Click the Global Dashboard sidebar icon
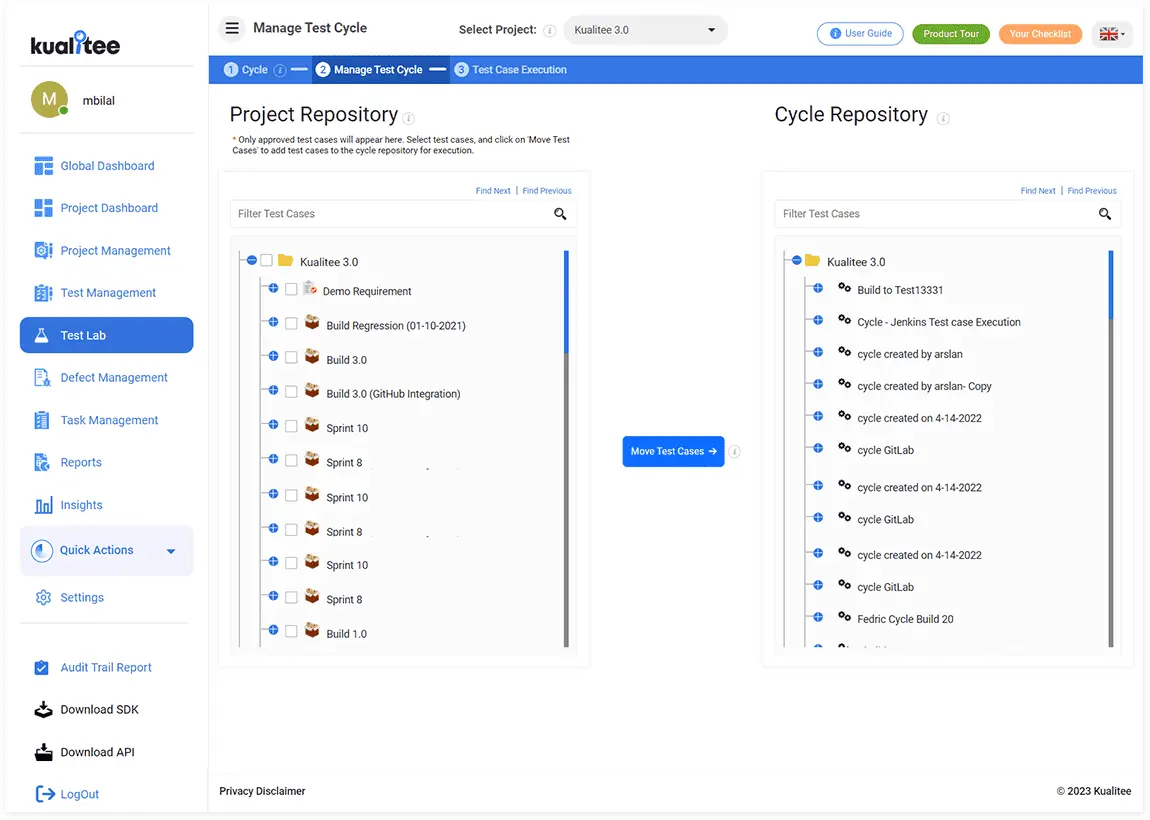This screenshot has width=1150, height=820. click(43, 166)
